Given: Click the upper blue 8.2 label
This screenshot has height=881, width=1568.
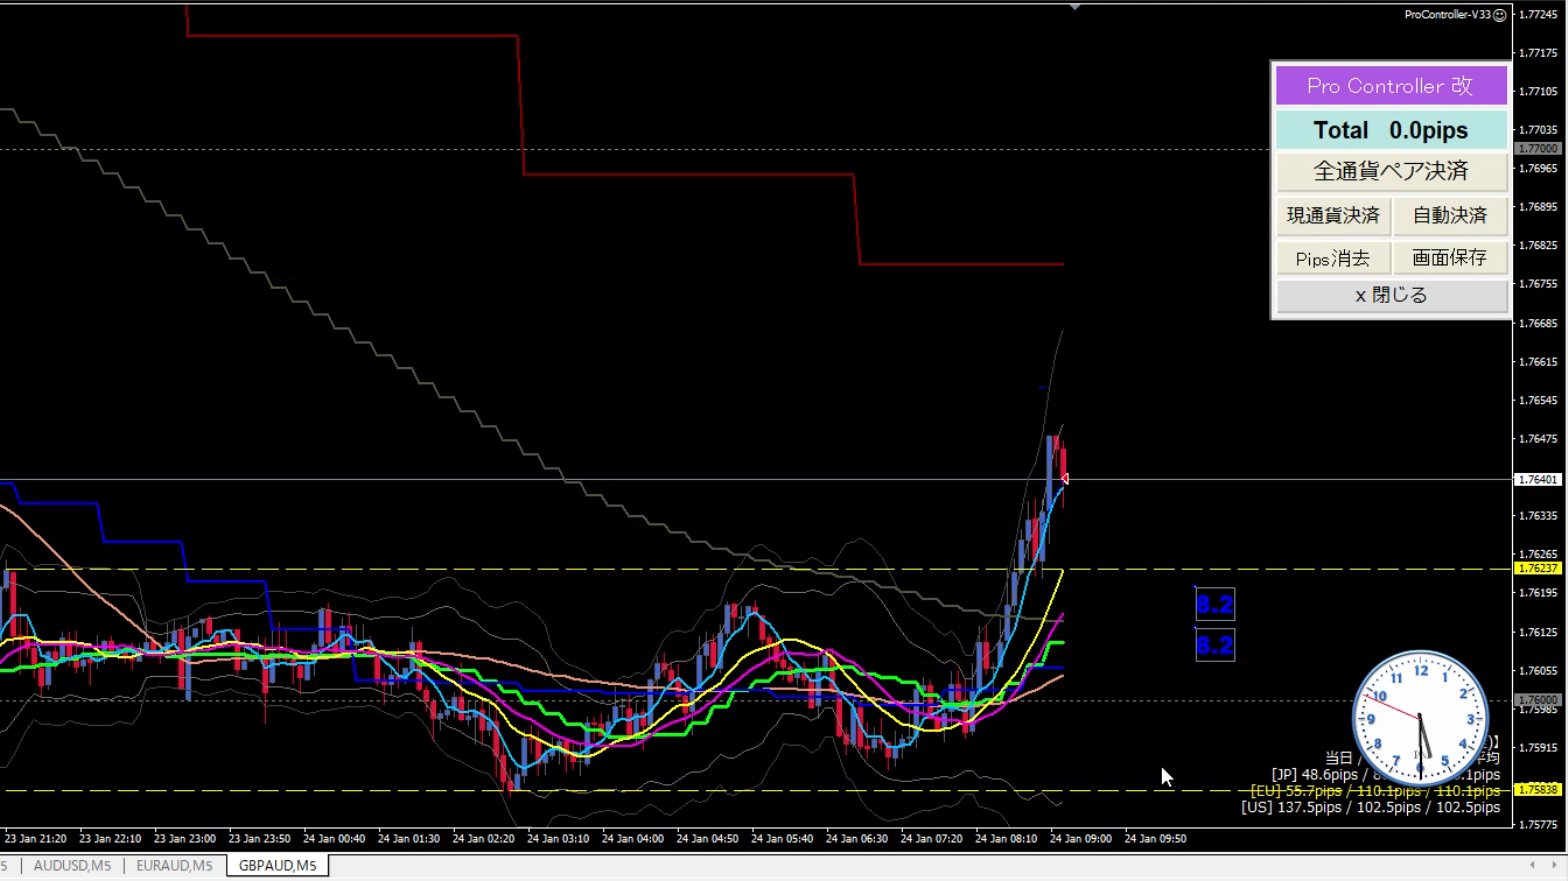Looking at the screenshot, I should point(1215,604).
